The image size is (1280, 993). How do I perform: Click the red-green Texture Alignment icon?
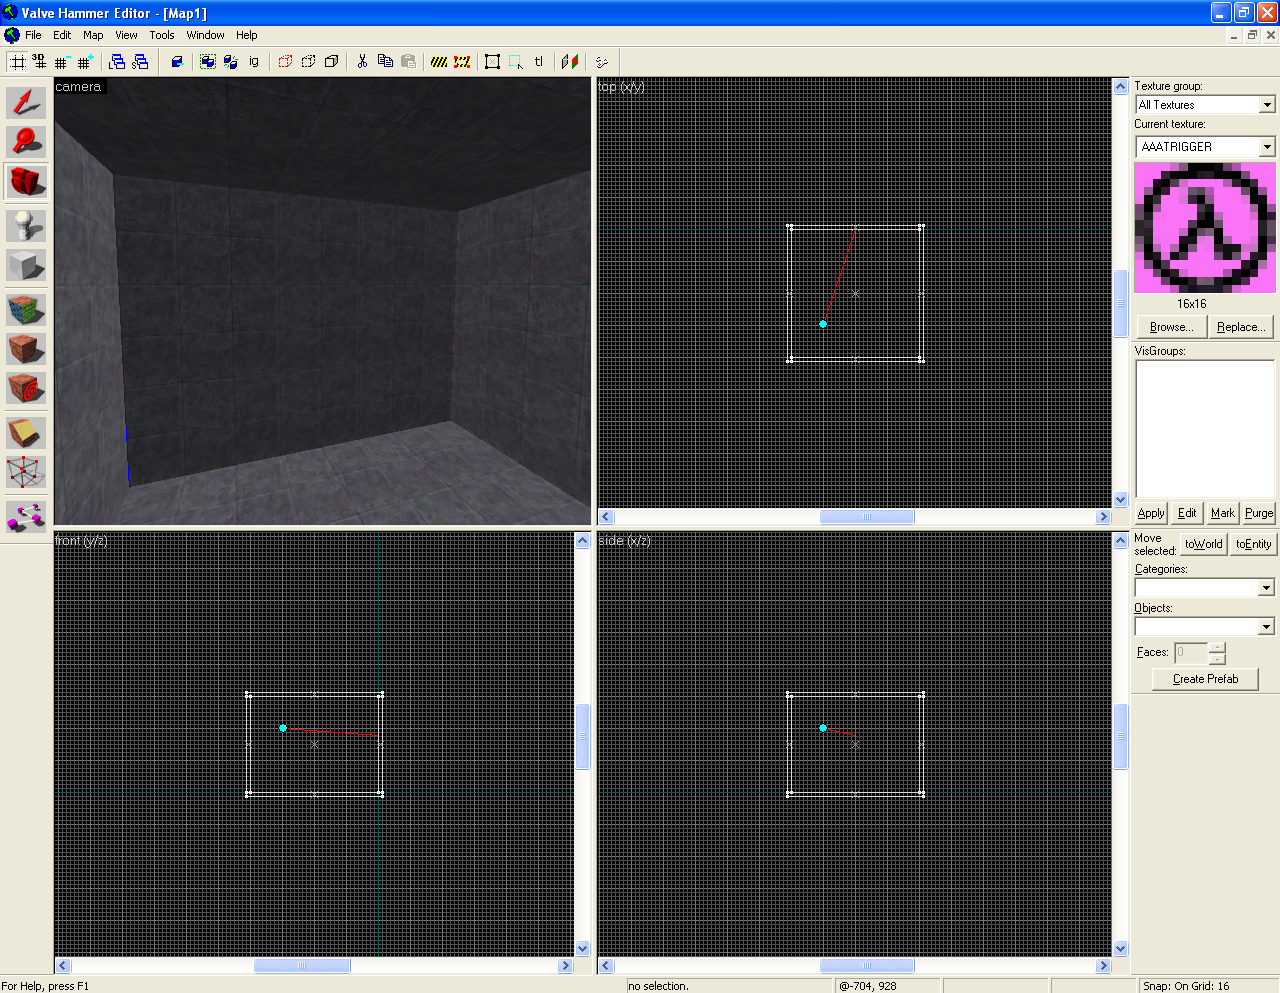[x=570, y=62]
